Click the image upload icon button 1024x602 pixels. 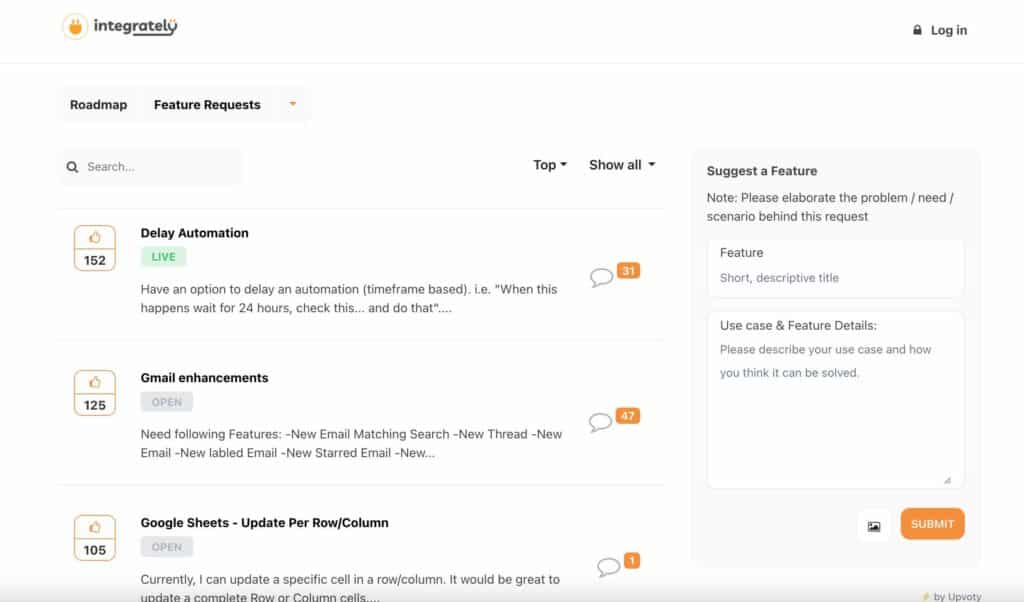874,526
